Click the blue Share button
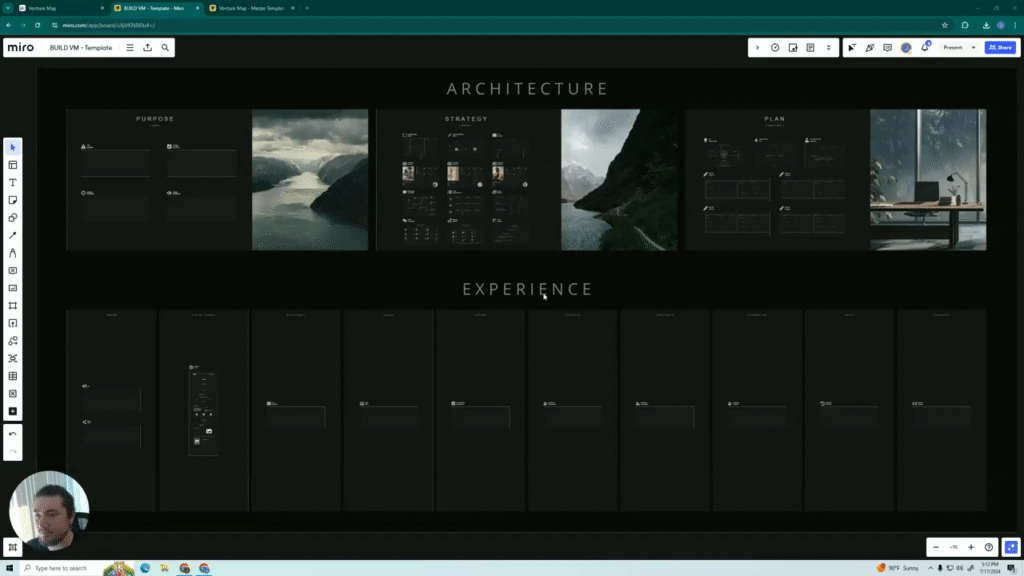The width and height of the screenshot is (1024, 576). tap(999, 47)
